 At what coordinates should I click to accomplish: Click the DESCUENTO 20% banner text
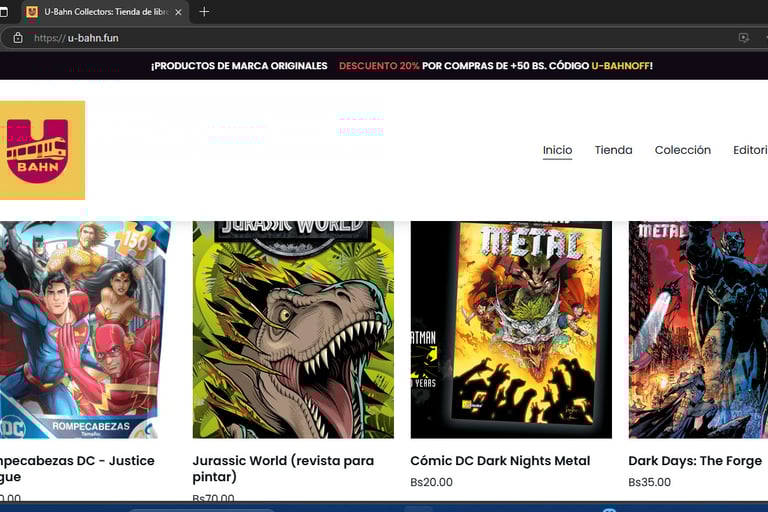tap(379, 66)
